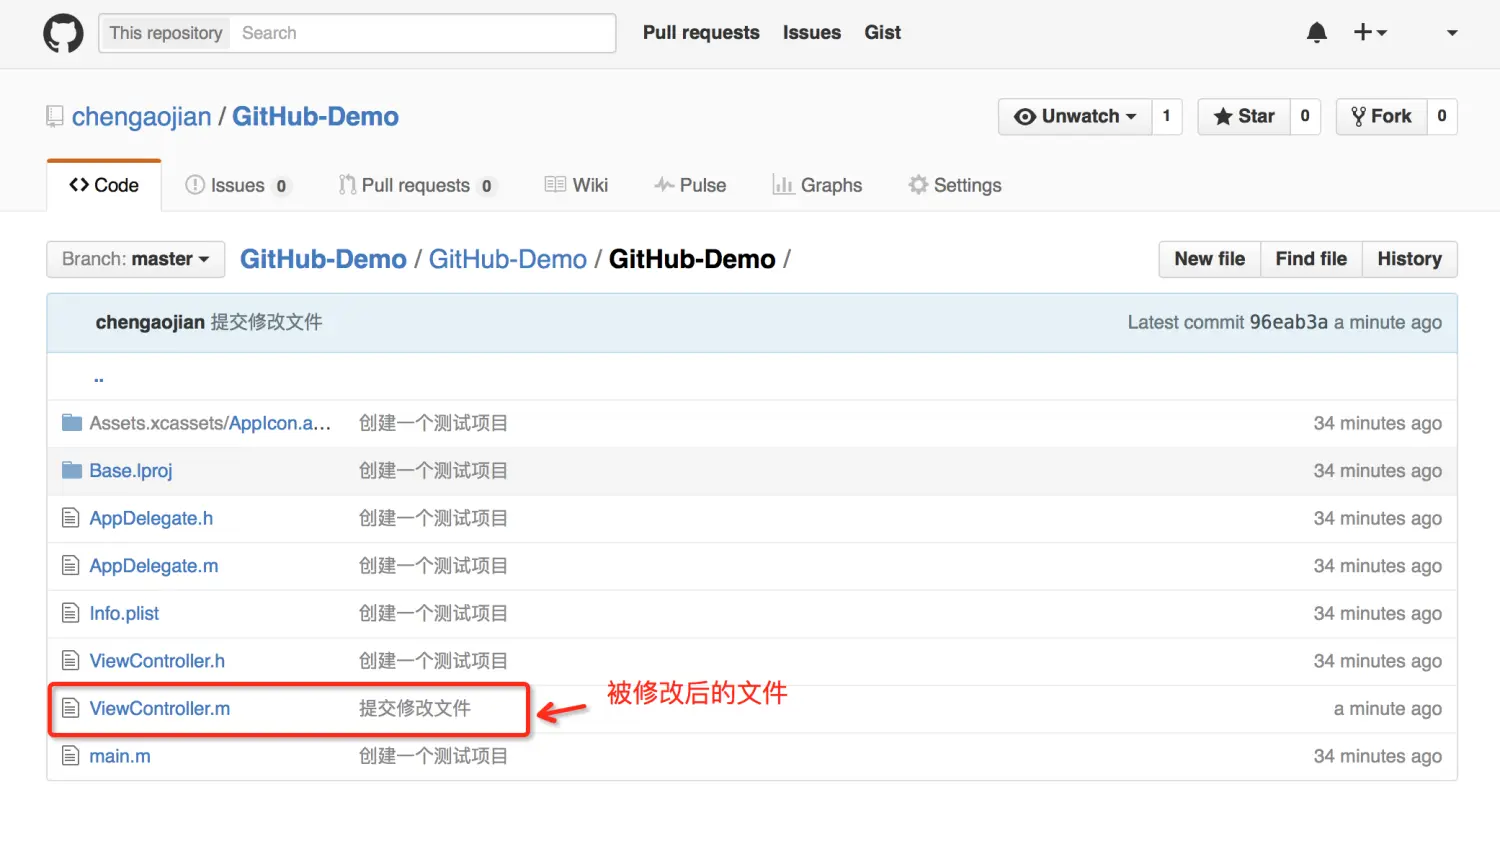Open the commit author chengaojian link
The height and width of the screenshot is (849, 1500).
(150, 322)
